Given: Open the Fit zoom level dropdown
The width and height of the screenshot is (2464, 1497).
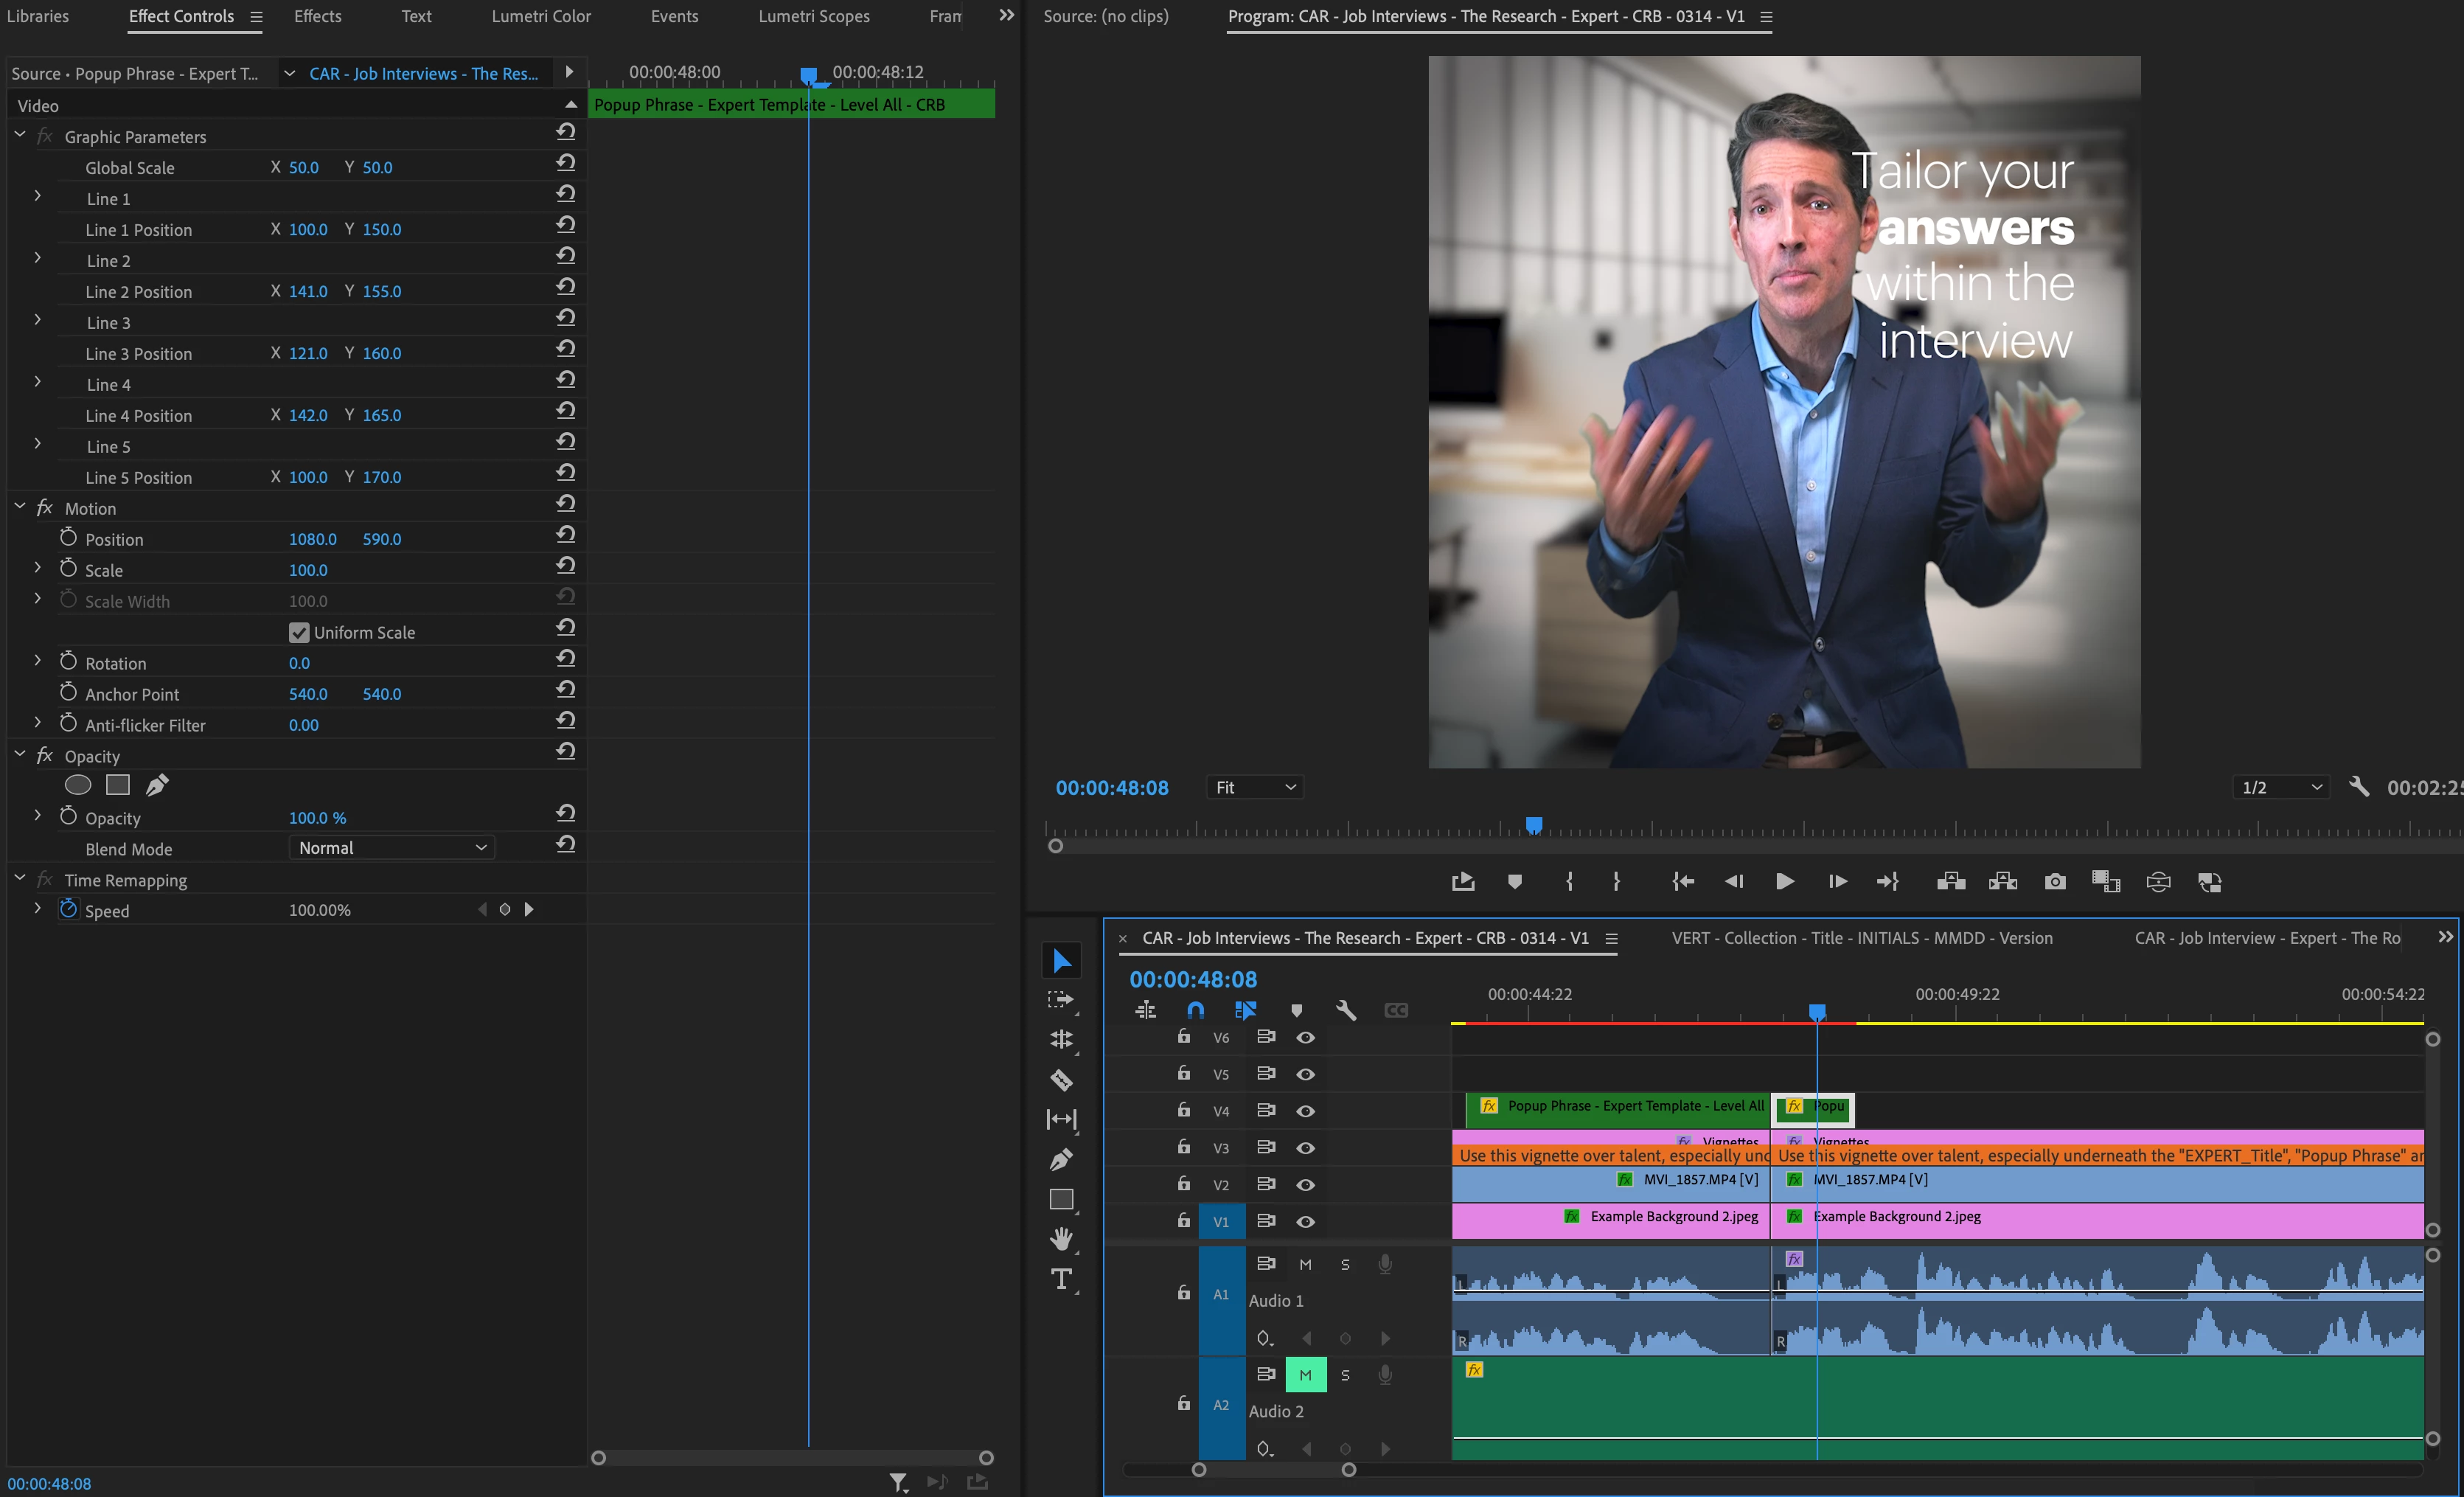Looking at the screenshot, I should [x=1255, y=787].
